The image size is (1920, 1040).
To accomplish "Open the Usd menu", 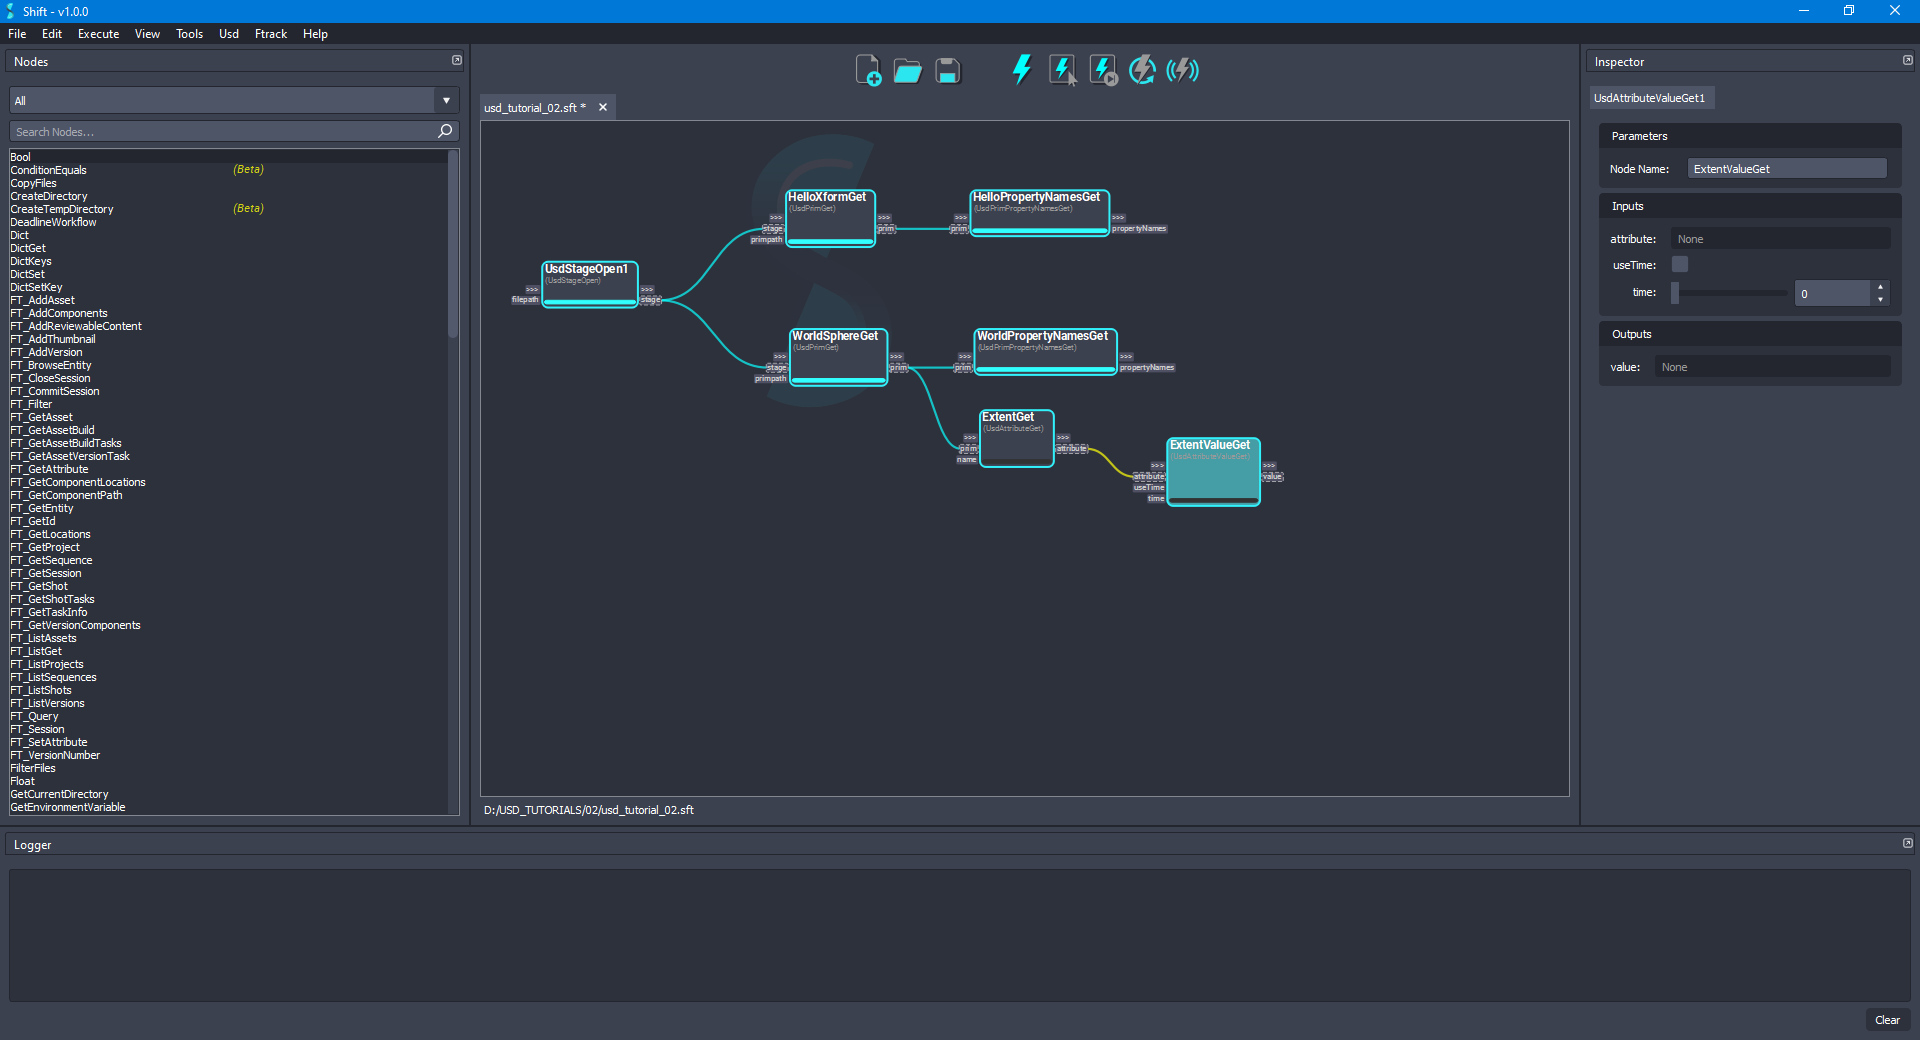I will [x=228, y=33].
